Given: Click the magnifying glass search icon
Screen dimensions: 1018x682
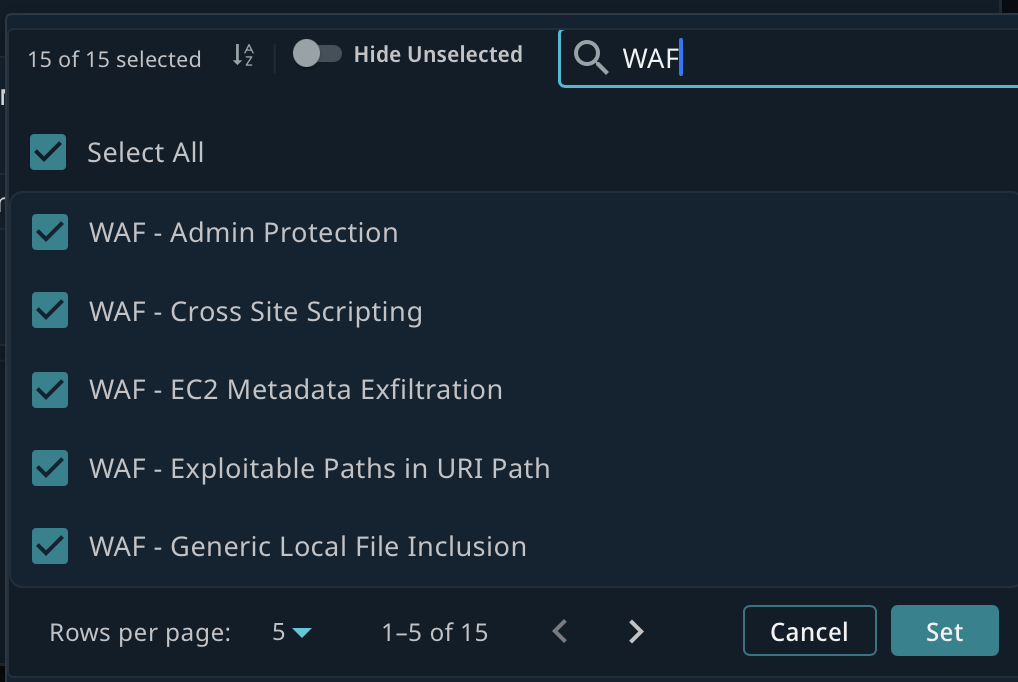Looking at the screenshot, I should tap(590, 58).
